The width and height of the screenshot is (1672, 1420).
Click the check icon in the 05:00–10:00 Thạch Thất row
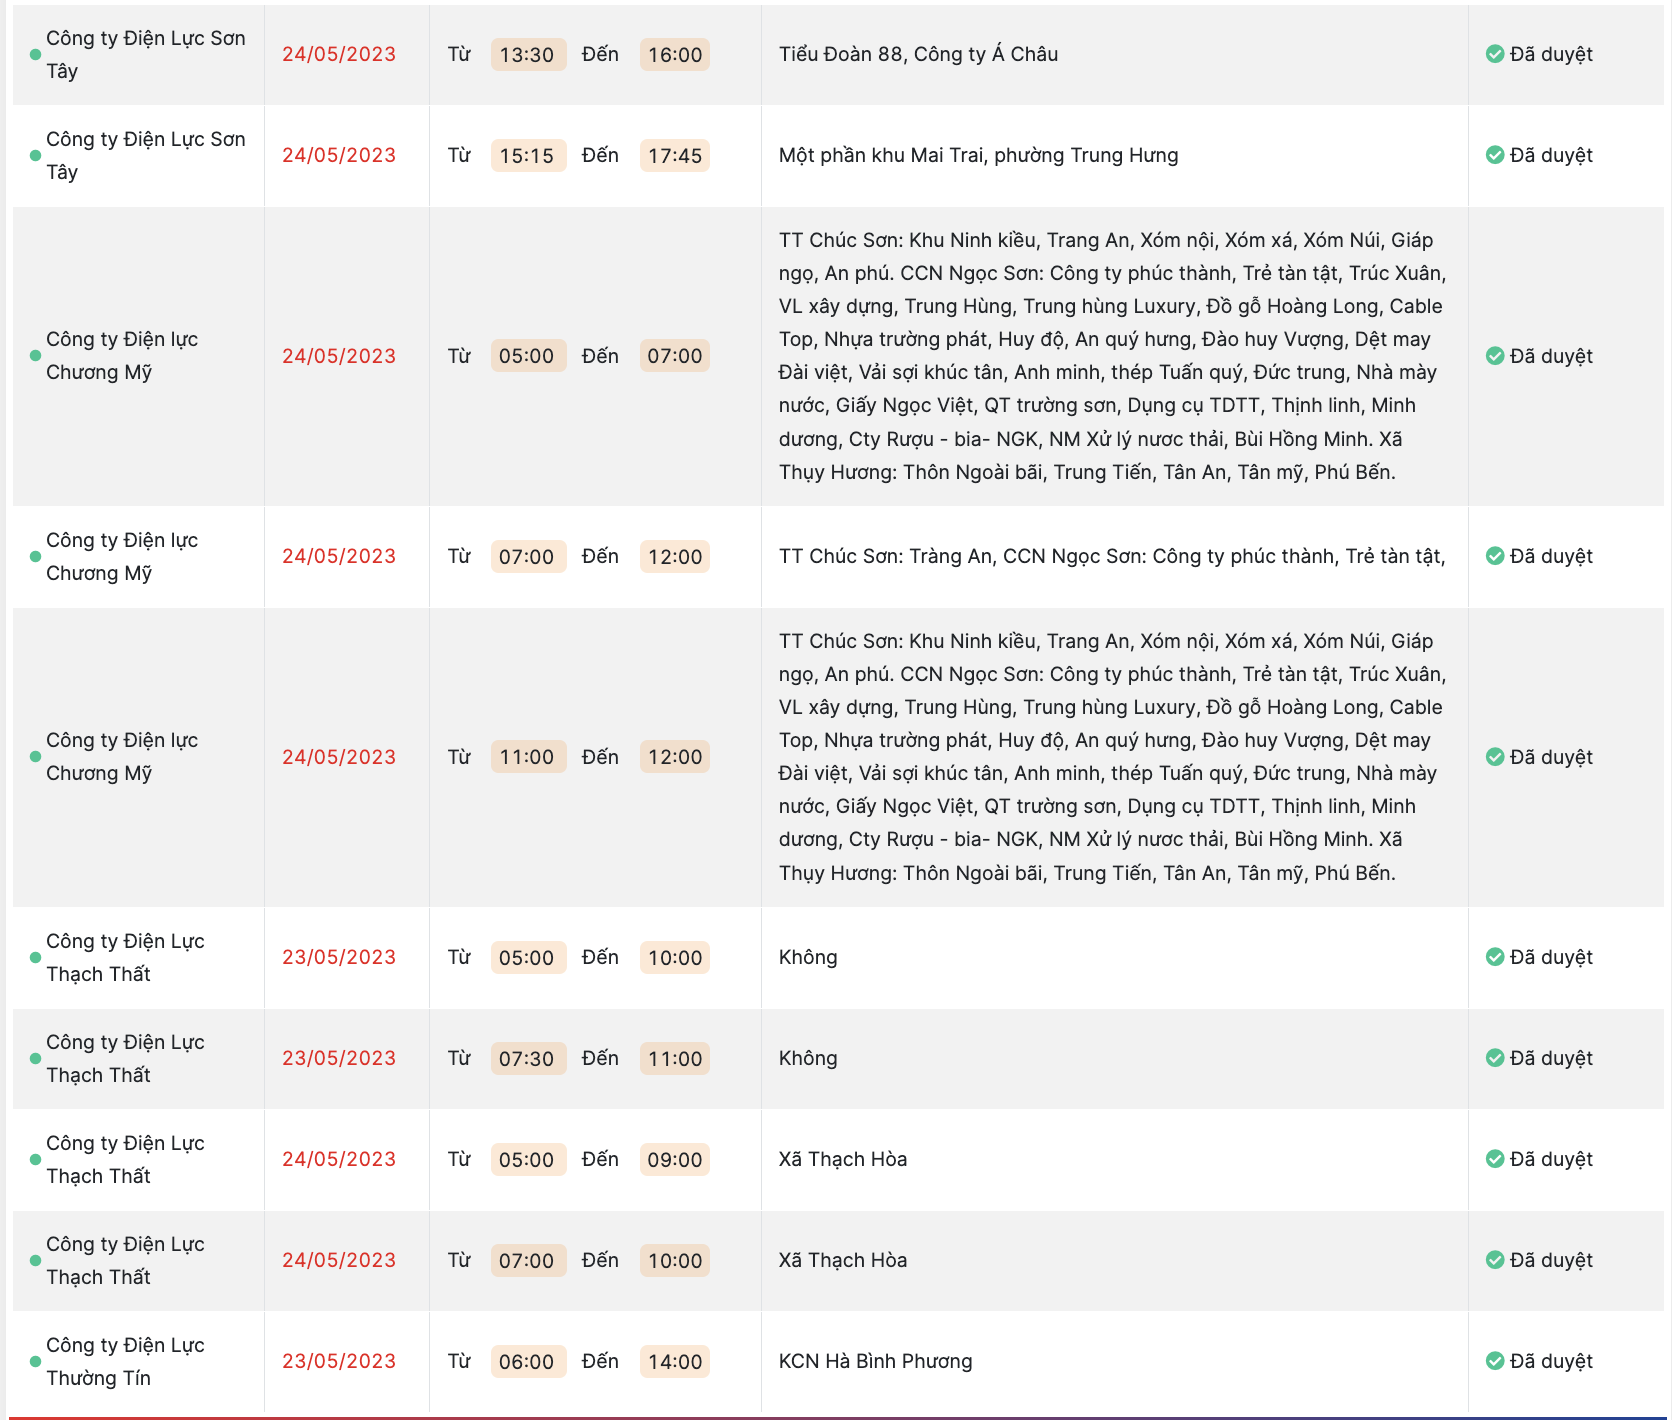(x=1495, y=957)
